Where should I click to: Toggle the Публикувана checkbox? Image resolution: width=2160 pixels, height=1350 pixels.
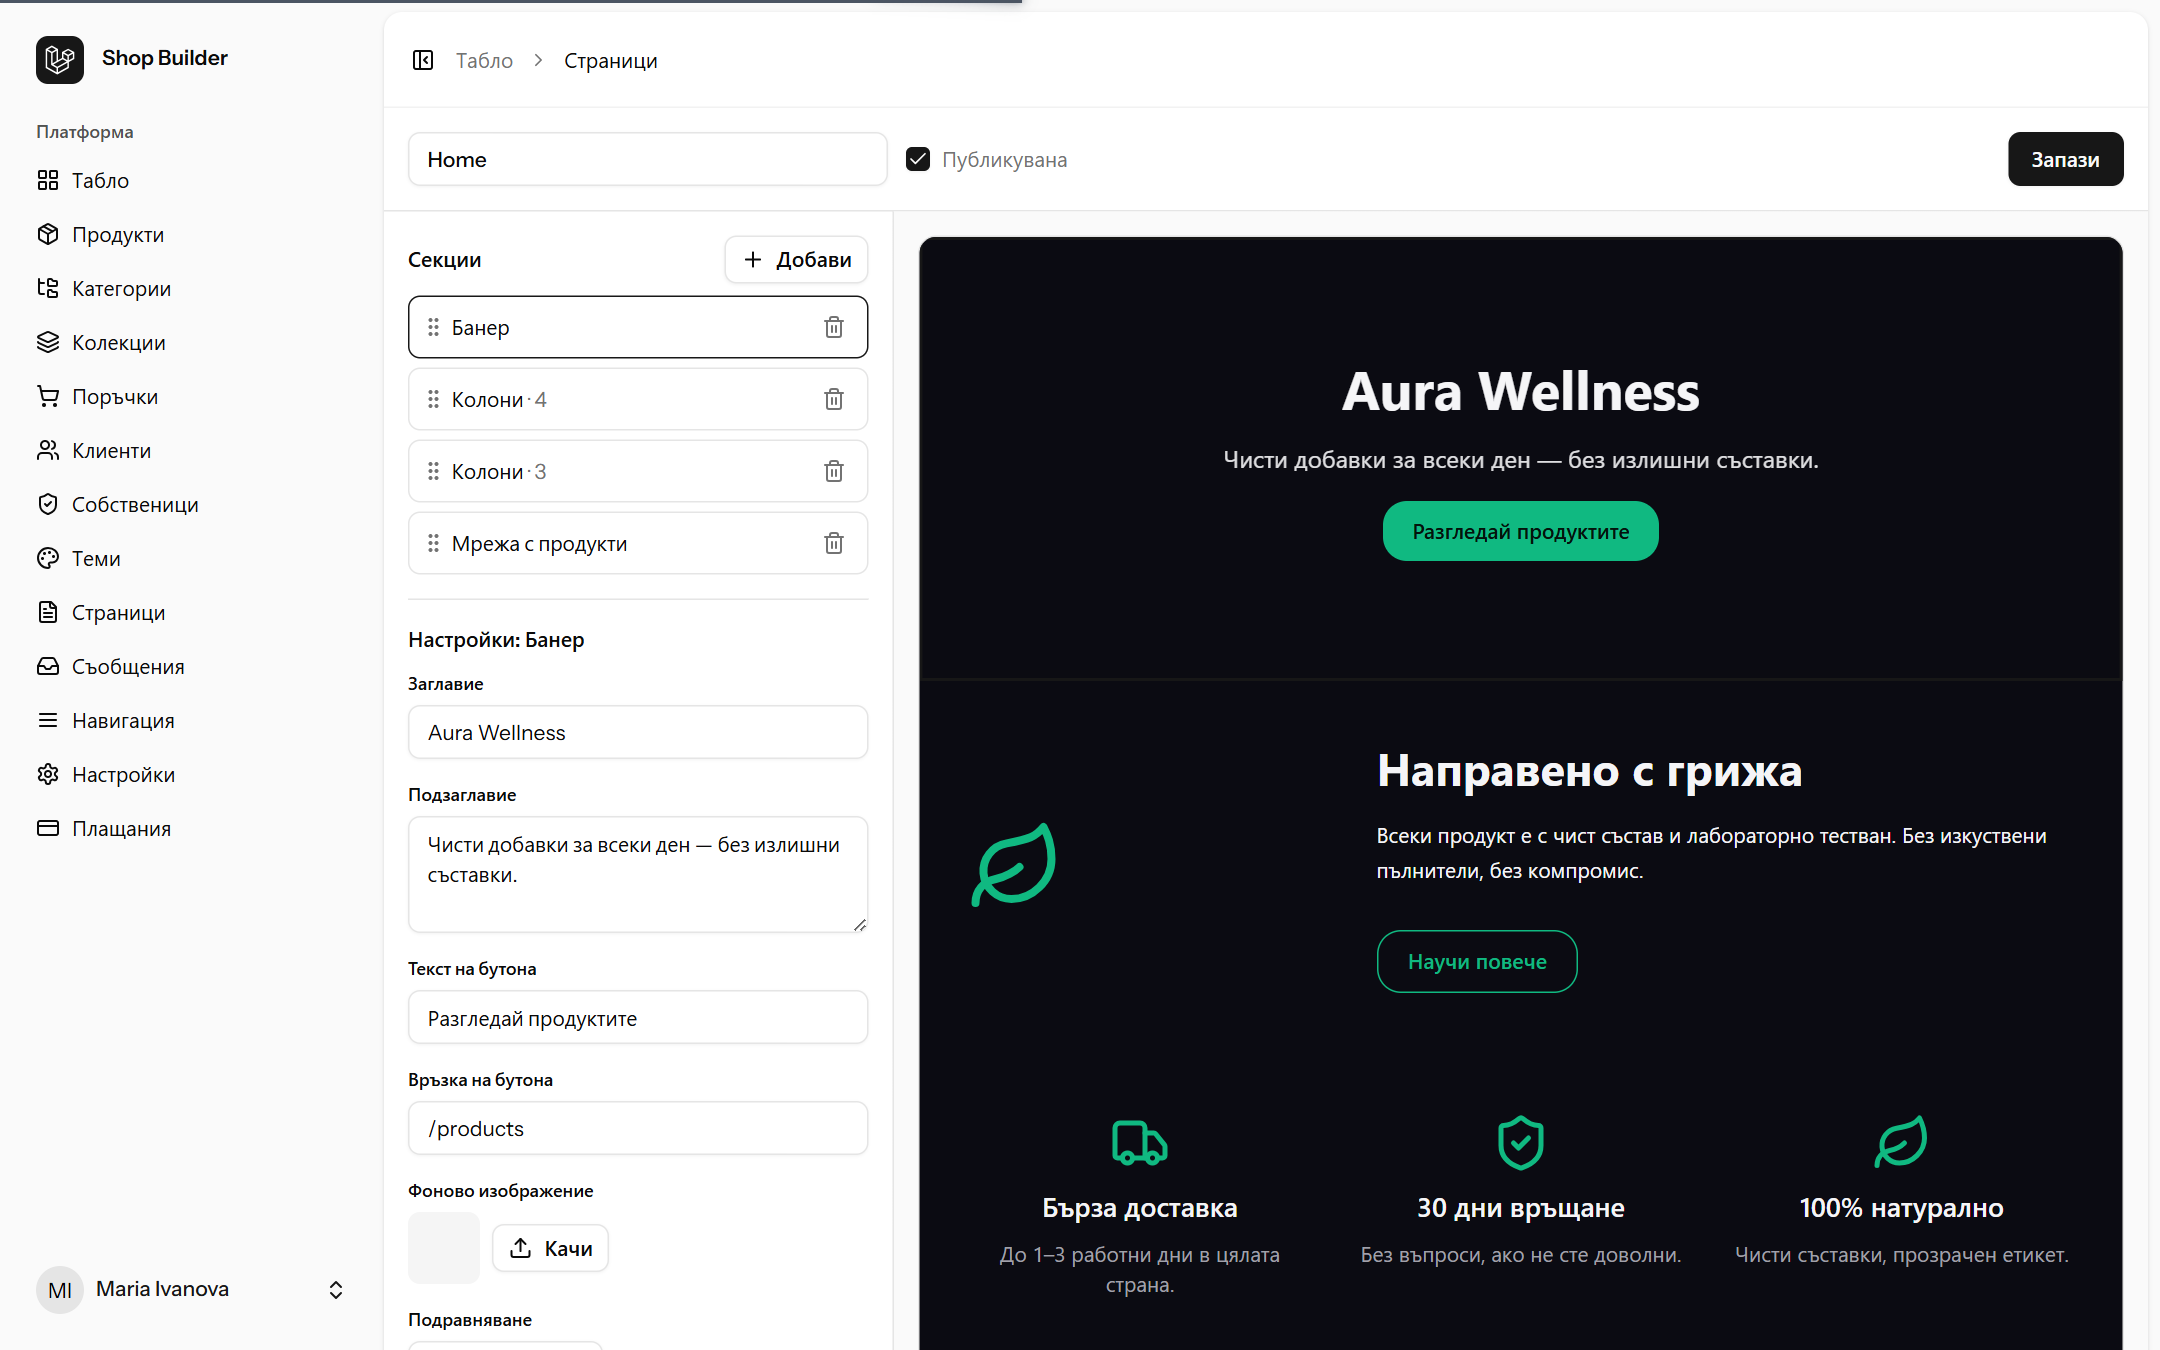(x=918, y=160)
